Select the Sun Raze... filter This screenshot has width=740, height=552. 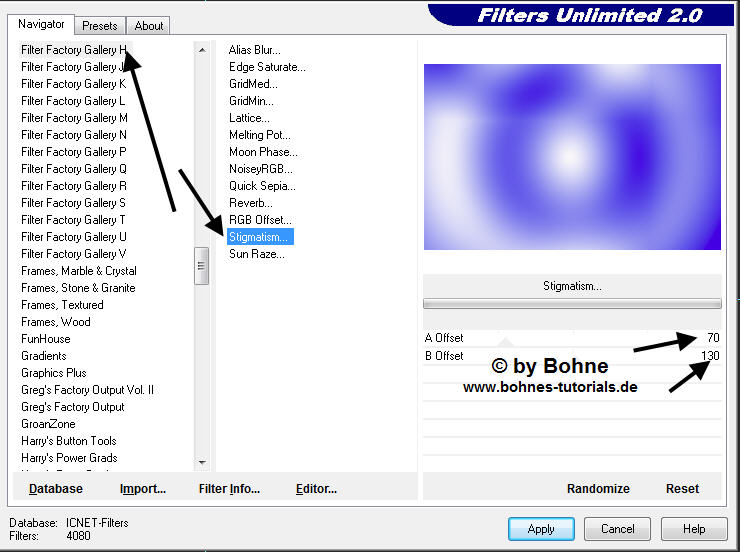click(257, 254)
